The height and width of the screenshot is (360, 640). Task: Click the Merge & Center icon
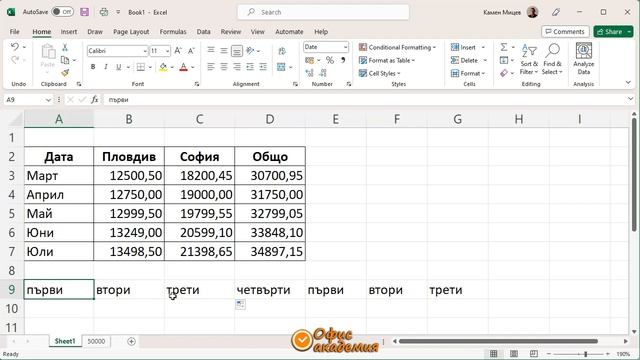(x=281, y=67)
